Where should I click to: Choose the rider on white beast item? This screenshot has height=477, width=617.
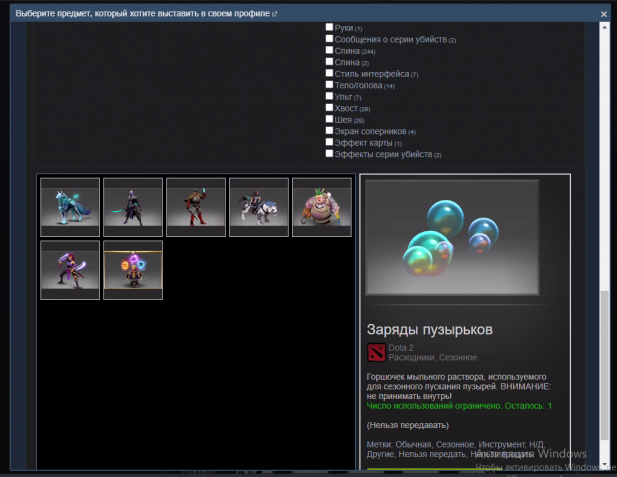[x=259, y=207]
